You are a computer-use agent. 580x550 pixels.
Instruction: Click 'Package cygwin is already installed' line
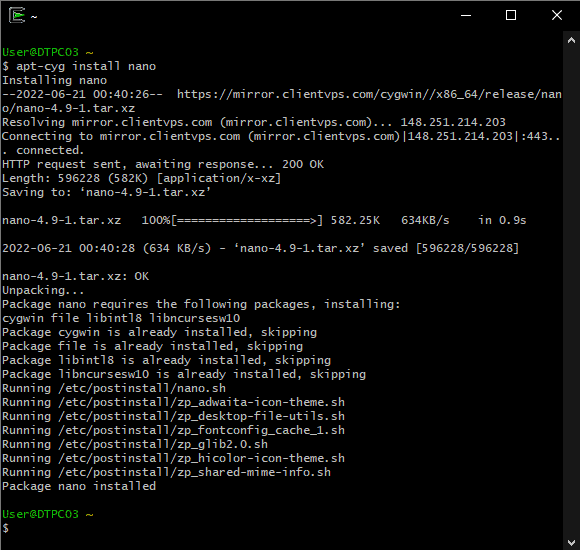pos(159,332)
